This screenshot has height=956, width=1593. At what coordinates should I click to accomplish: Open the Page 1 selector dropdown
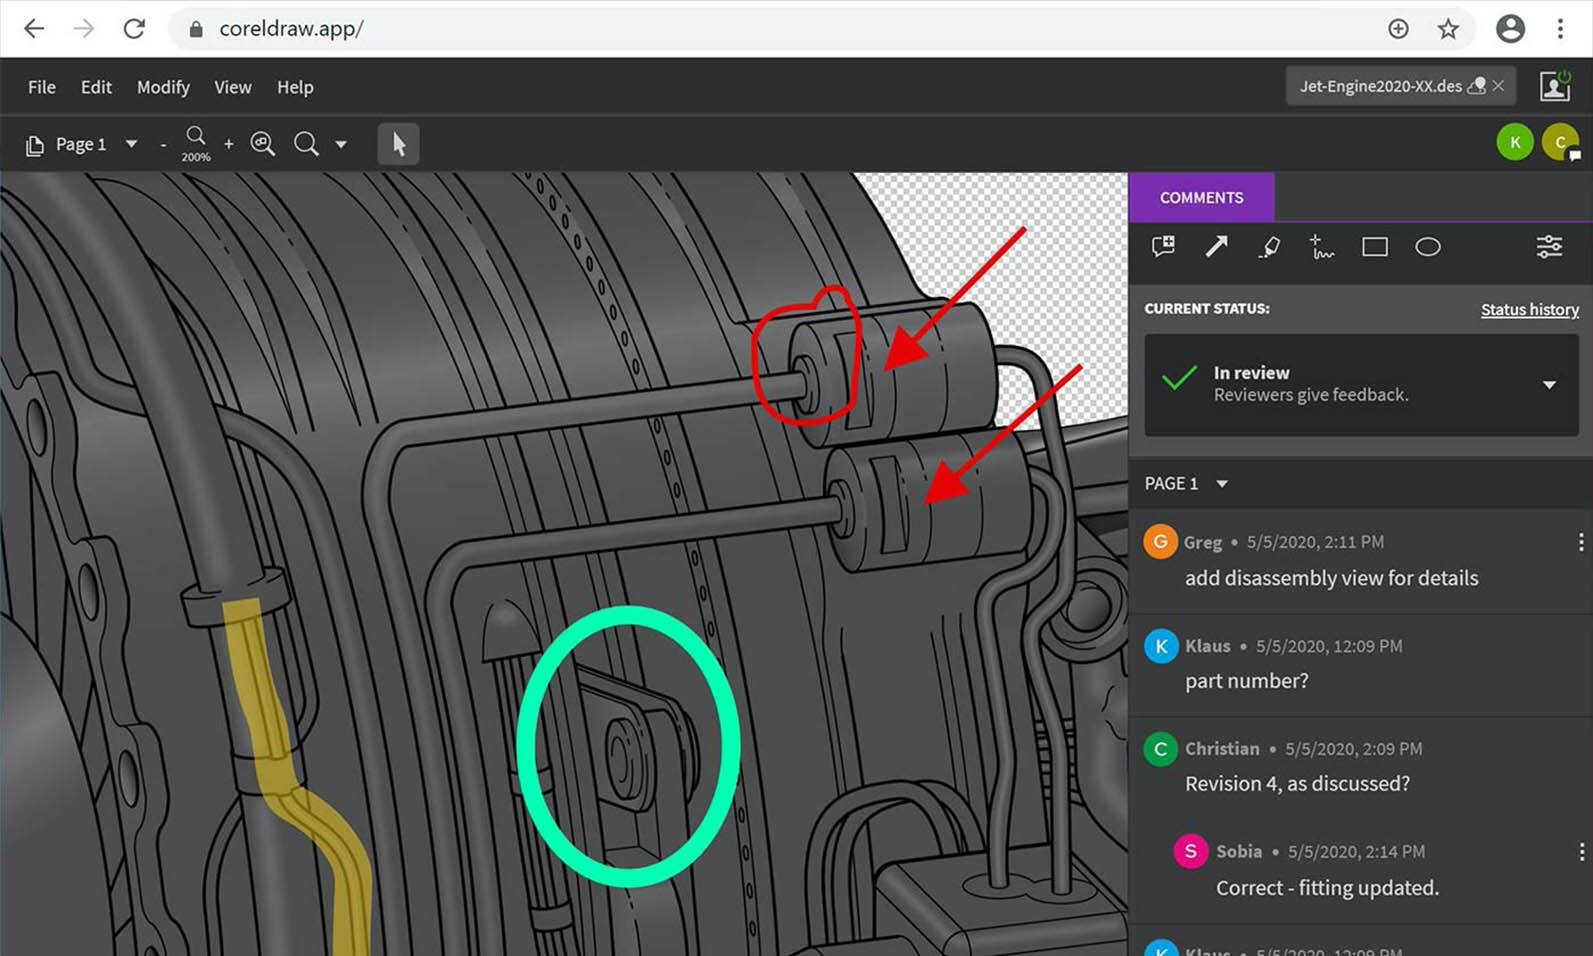[131, 144]
